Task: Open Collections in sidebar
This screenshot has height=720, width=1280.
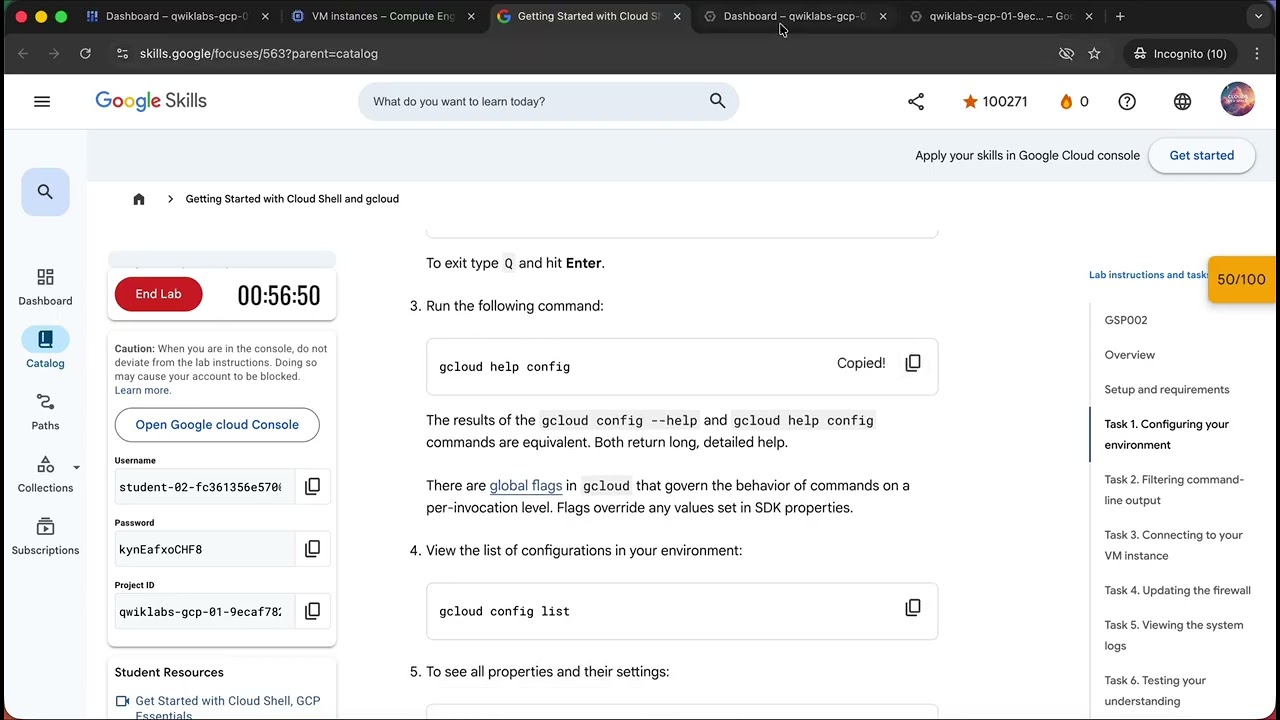Action: [x=45, y=474]
